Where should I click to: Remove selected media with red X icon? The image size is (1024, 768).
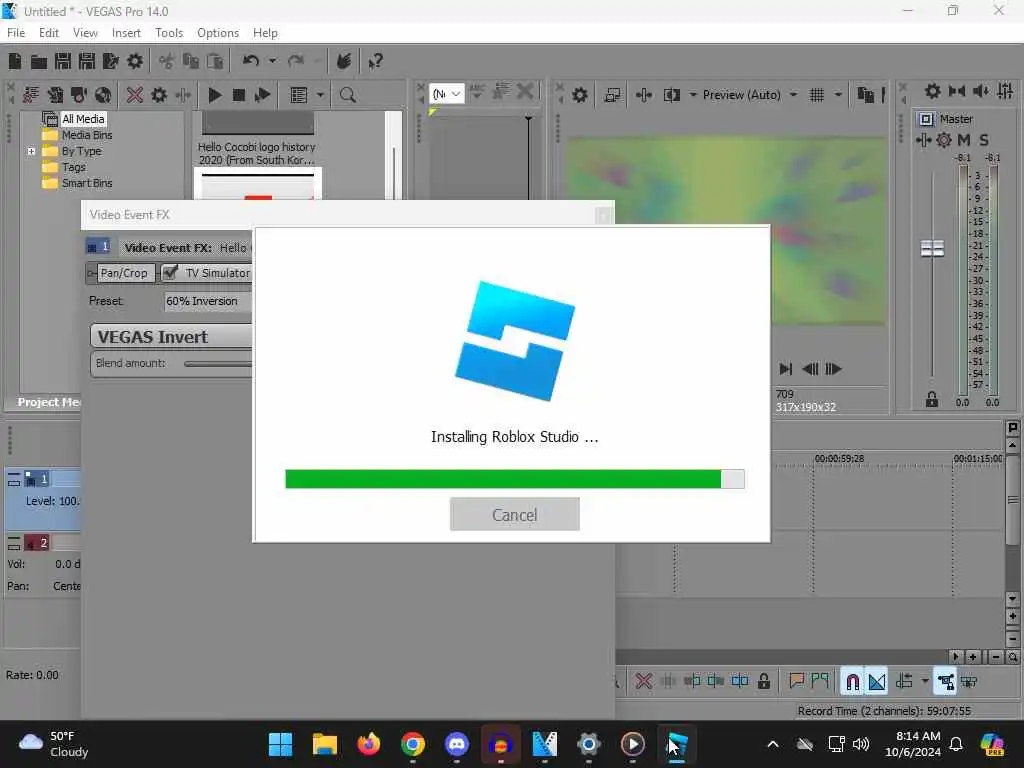135,95
